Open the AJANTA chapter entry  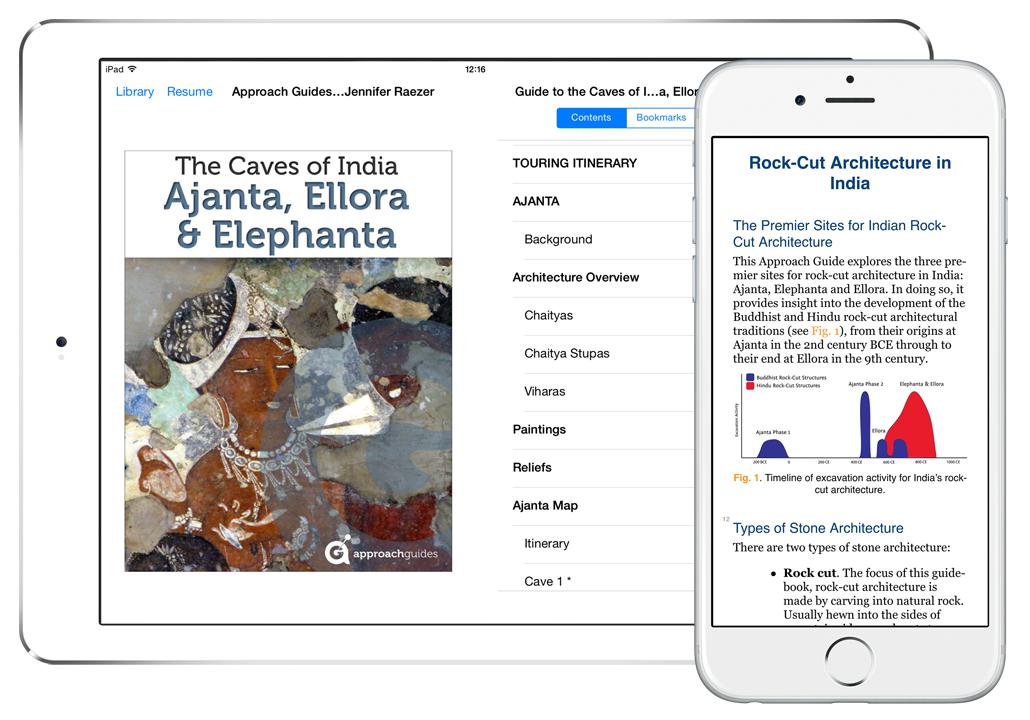point(536,201)
